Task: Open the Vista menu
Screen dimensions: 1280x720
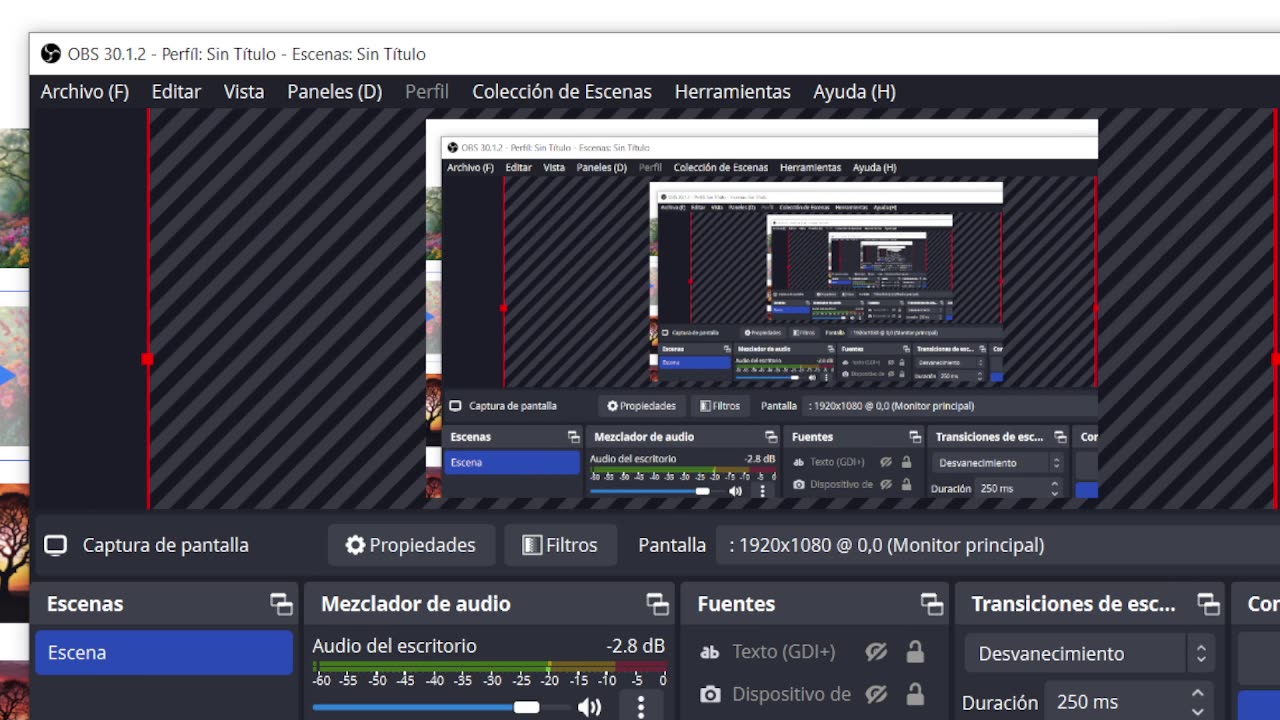Action: 244,92
